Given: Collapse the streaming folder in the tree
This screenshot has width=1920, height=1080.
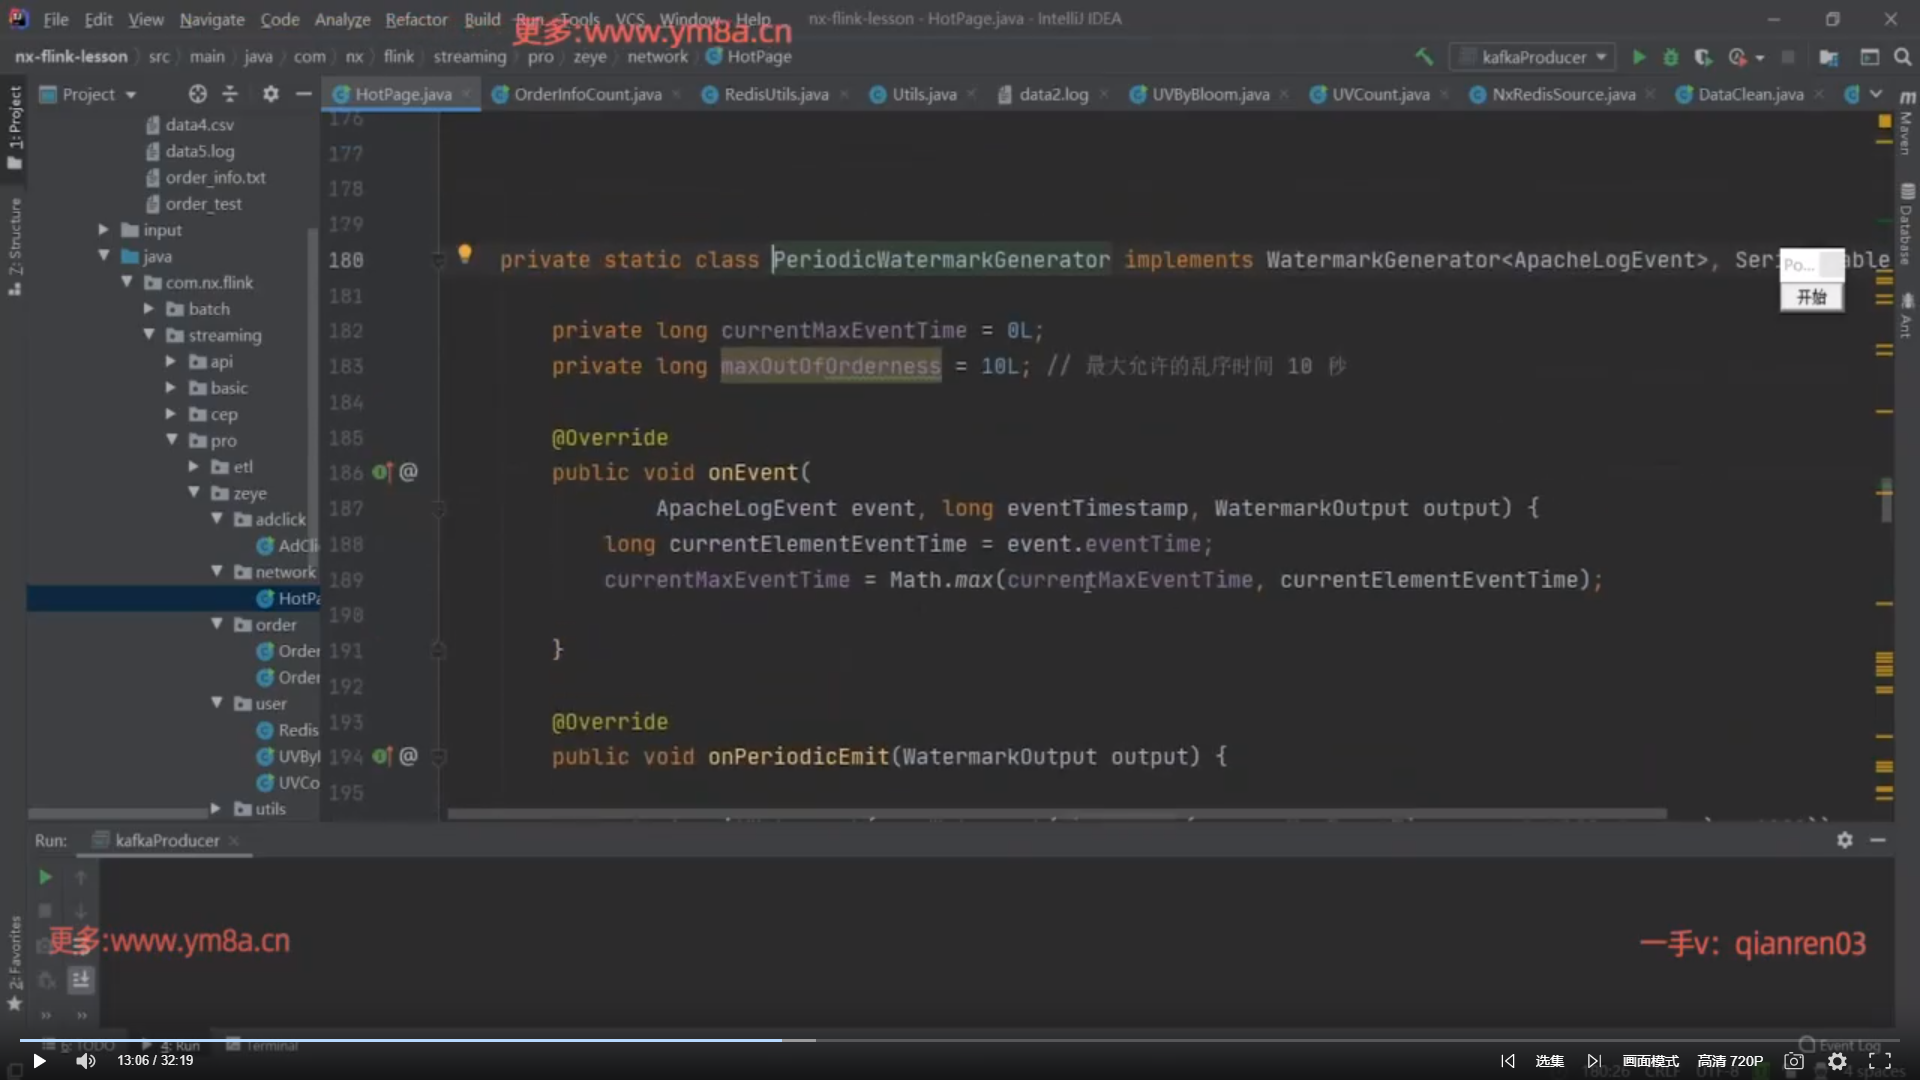Looking at the screenshot, I should [x=149, y=335].
